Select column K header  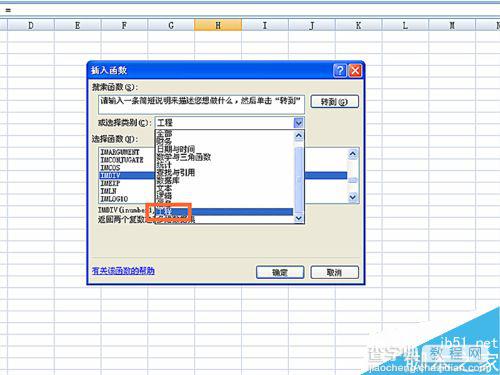point(358,25)
